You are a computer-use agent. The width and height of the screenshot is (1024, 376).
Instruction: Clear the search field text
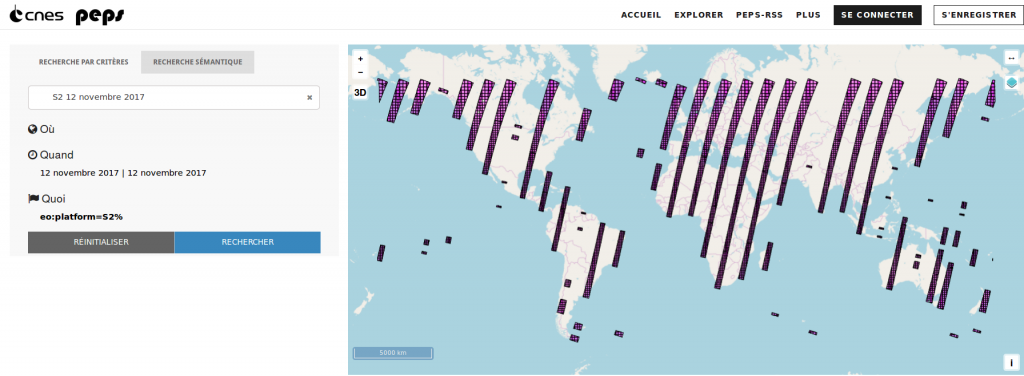[310, 97]
